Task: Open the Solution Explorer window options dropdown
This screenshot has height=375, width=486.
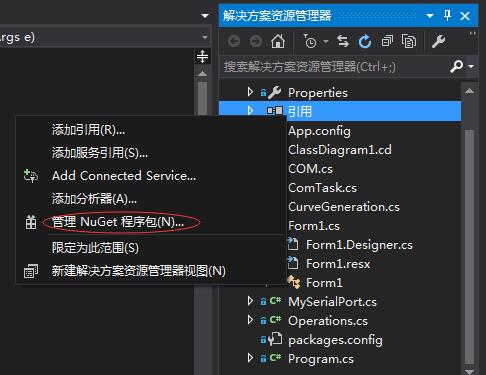Action: (x=430, y=16)
